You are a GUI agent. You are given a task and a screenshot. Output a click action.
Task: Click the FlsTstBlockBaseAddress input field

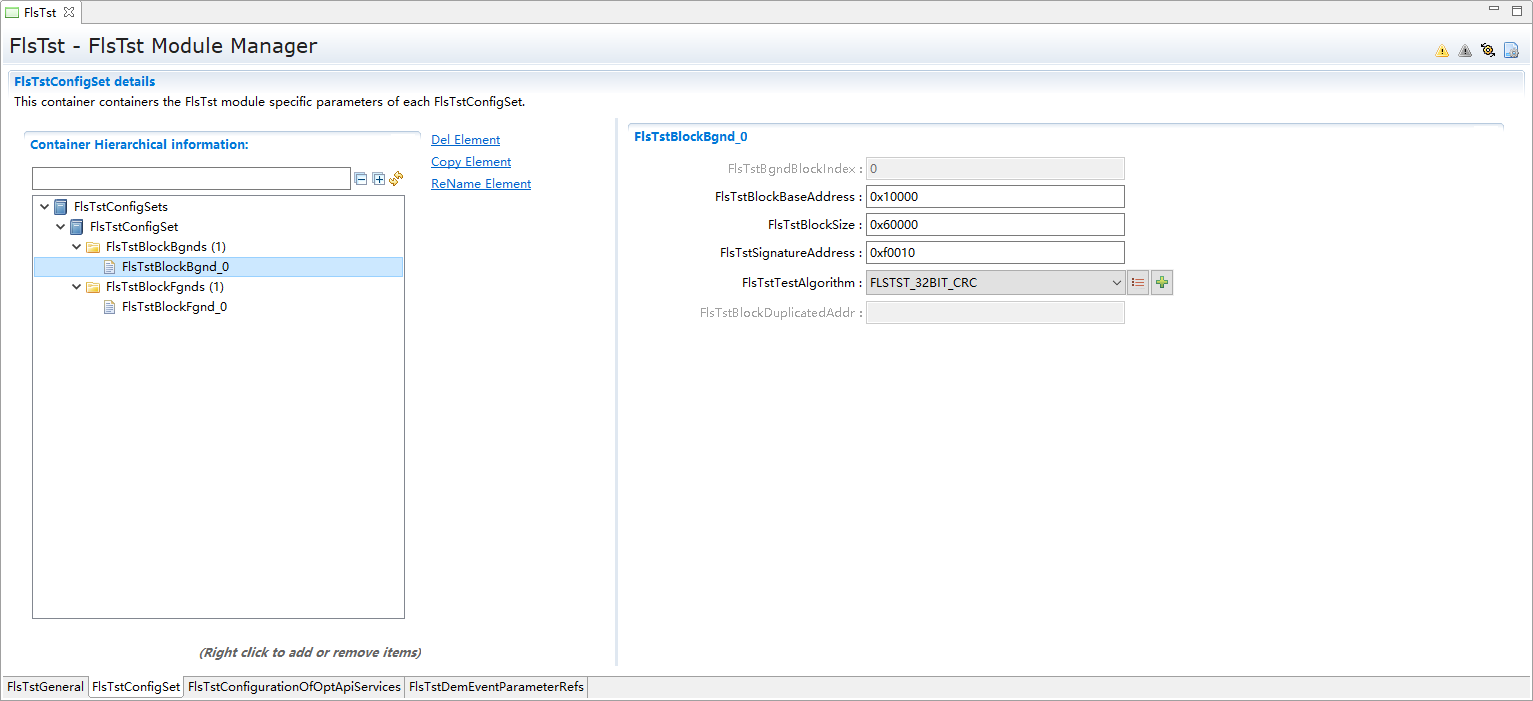coord(995,197)
